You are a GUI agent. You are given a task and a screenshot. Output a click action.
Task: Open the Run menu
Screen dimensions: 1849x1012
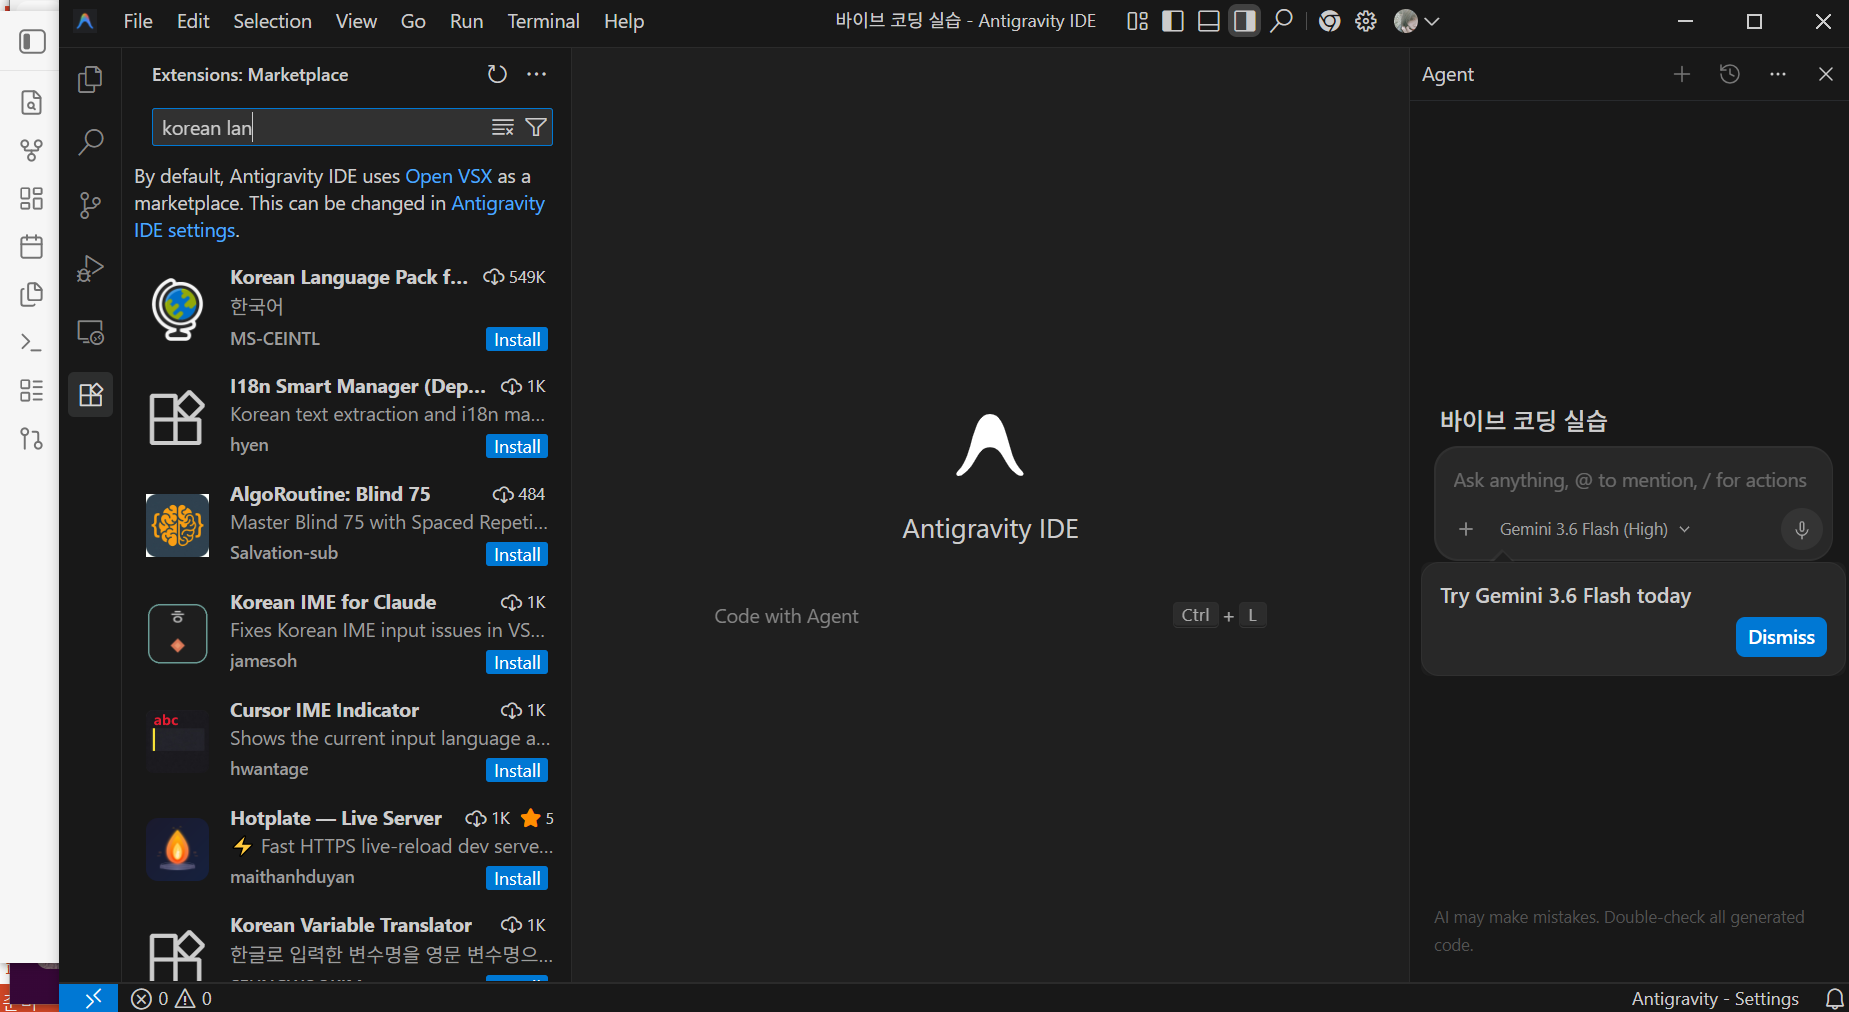click(466, 21)
